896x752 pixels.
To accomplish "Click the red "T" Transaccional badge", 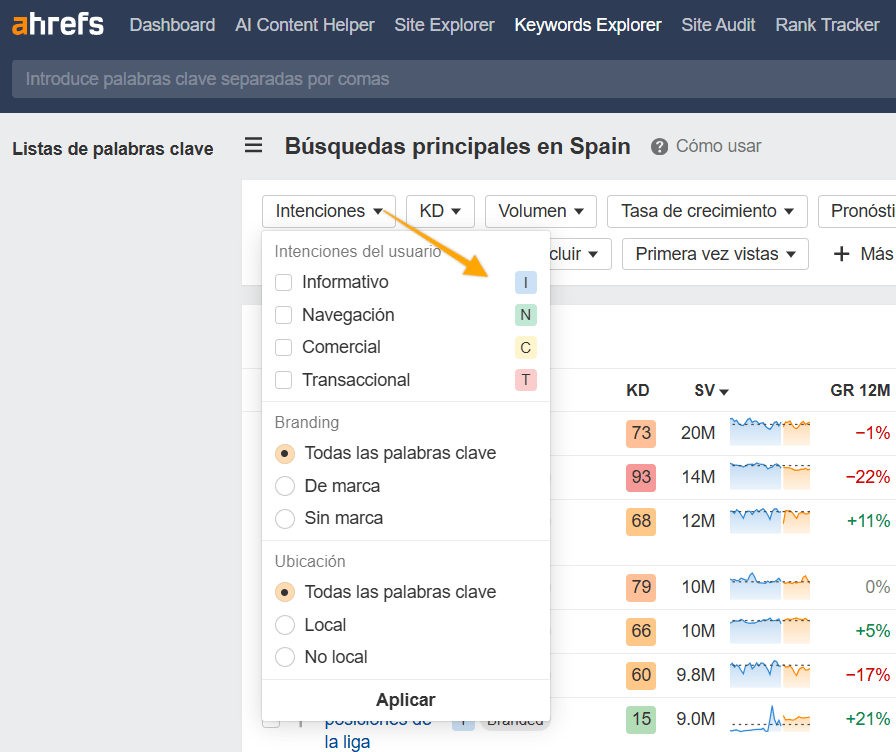I will 525,380.
